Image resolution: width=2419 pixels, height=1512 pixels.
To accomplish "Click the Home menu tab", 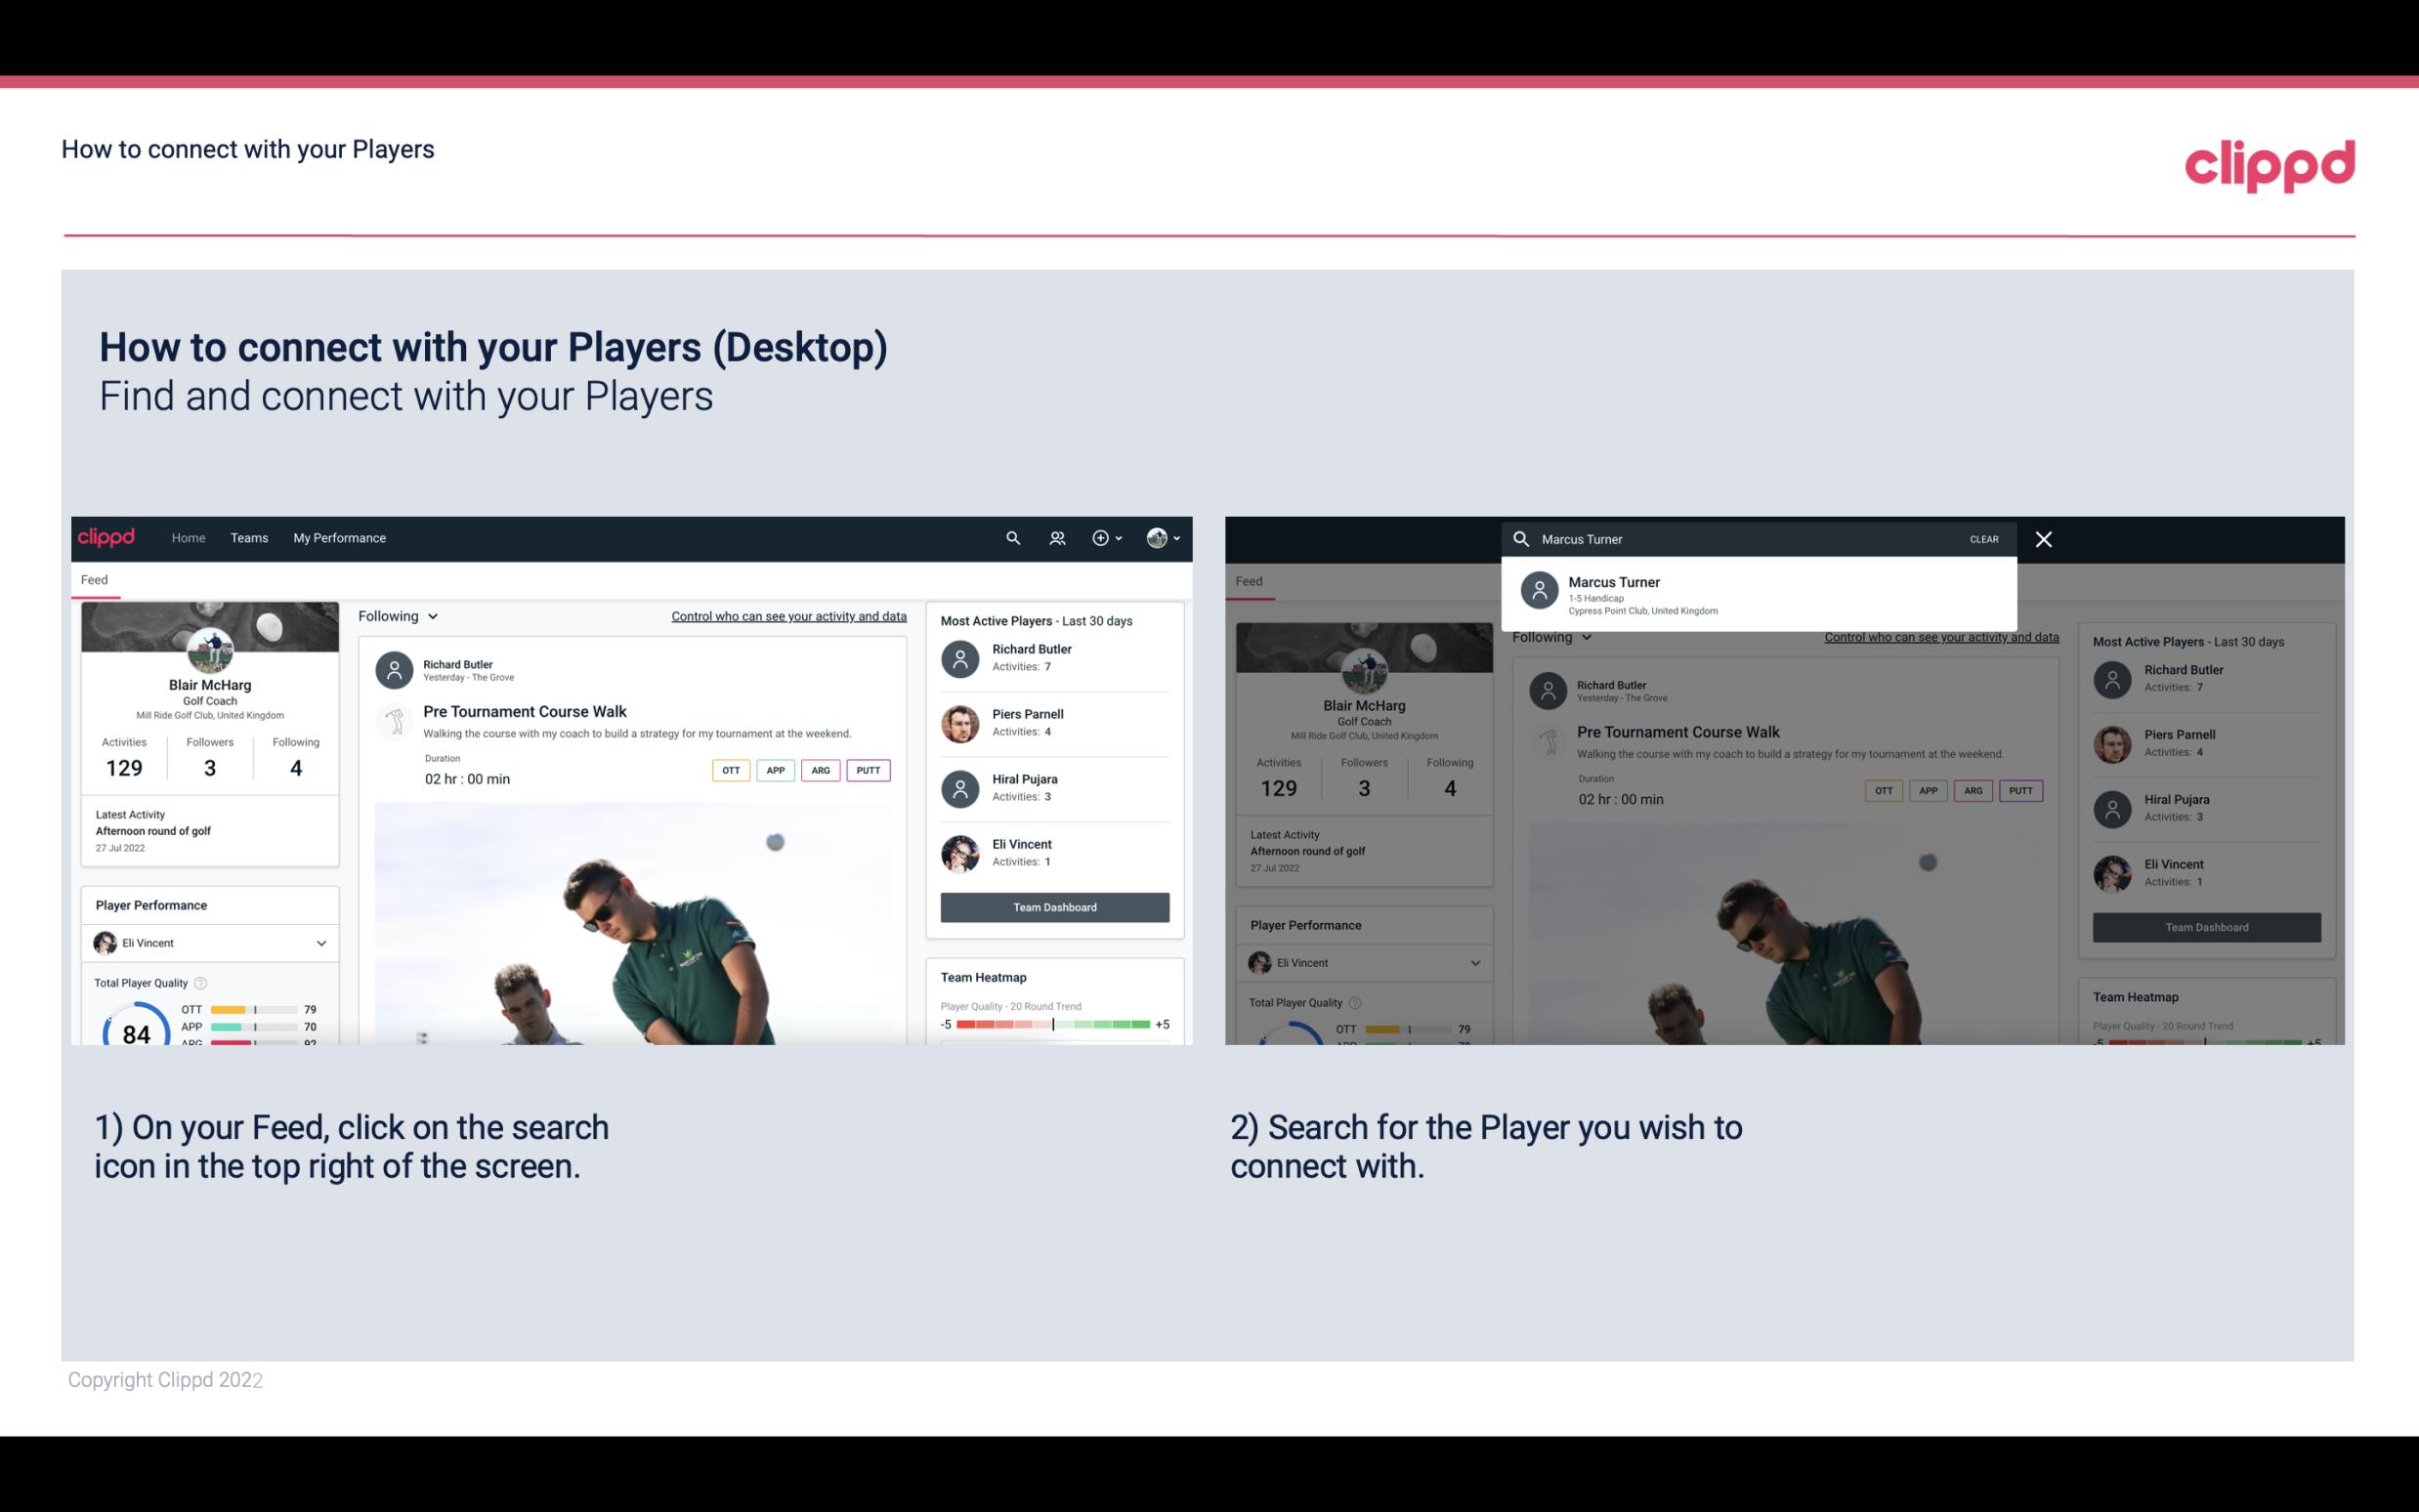I will 187,538.
